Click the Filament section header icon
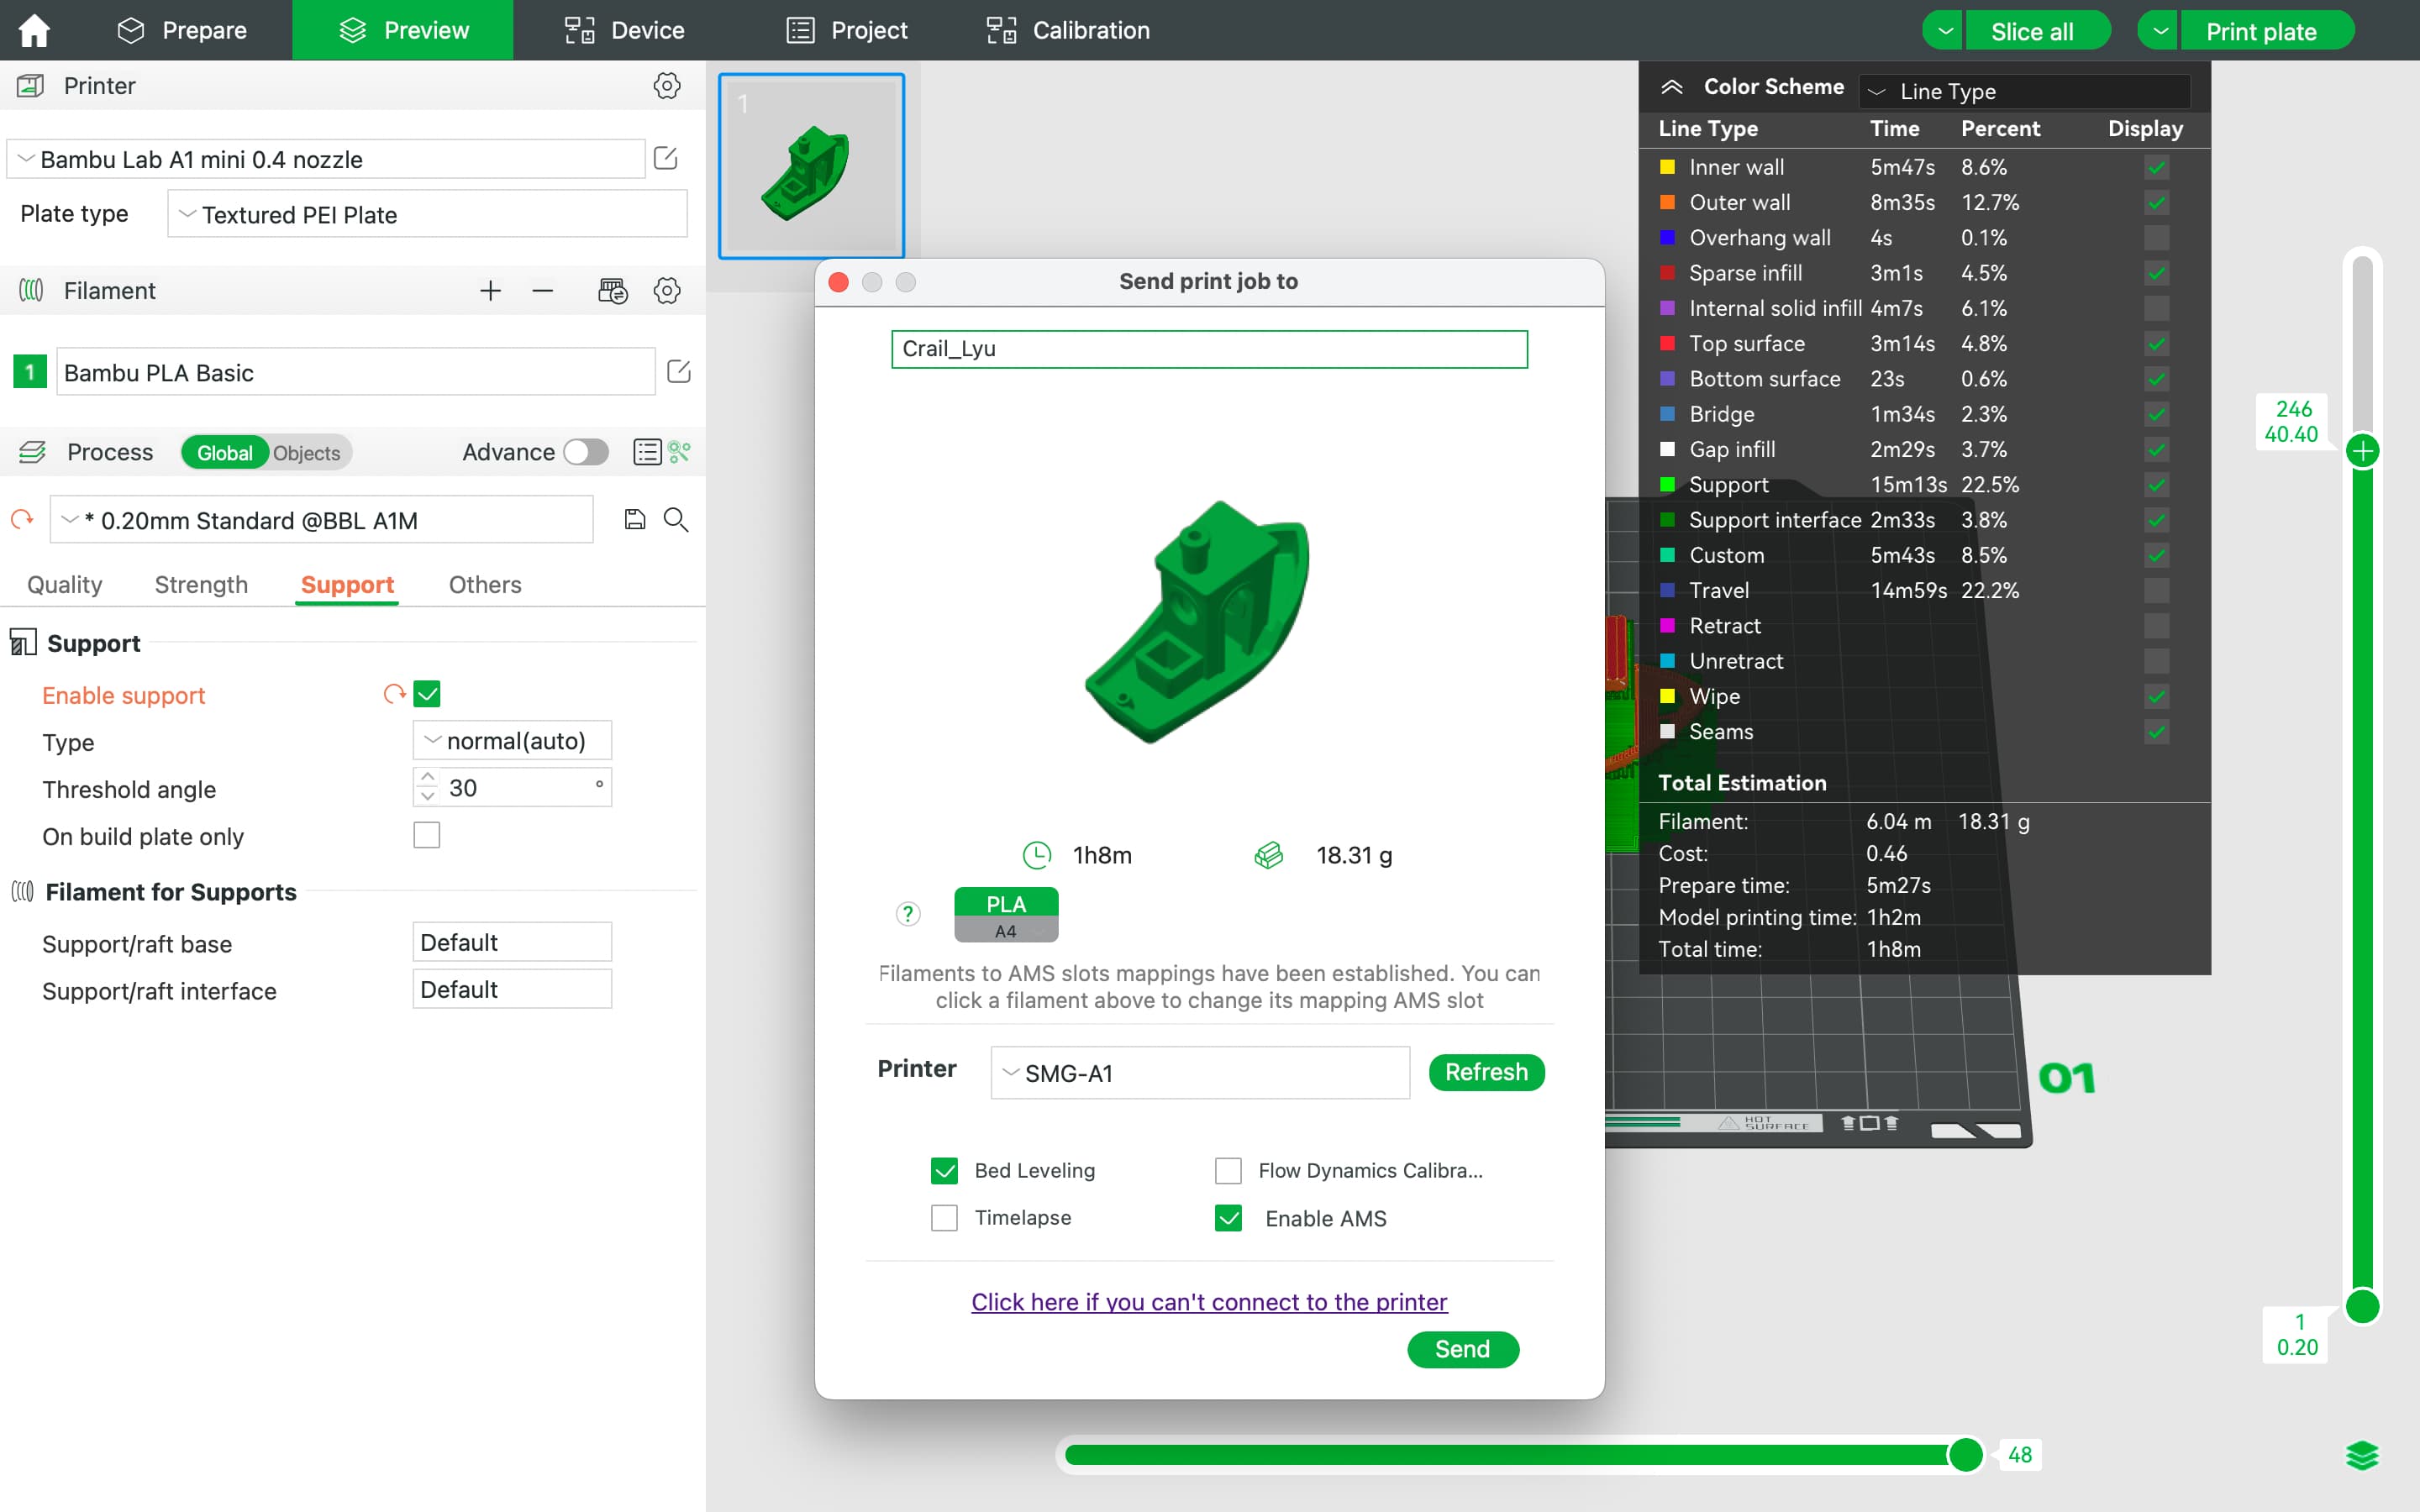Viewport: 2420px width, 1512px height. click(31, 291)
